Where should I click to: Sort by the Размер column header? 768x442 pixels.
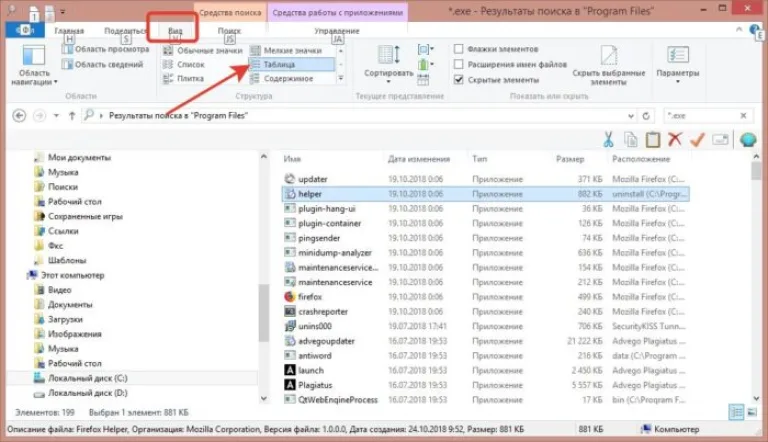[570, 159]
